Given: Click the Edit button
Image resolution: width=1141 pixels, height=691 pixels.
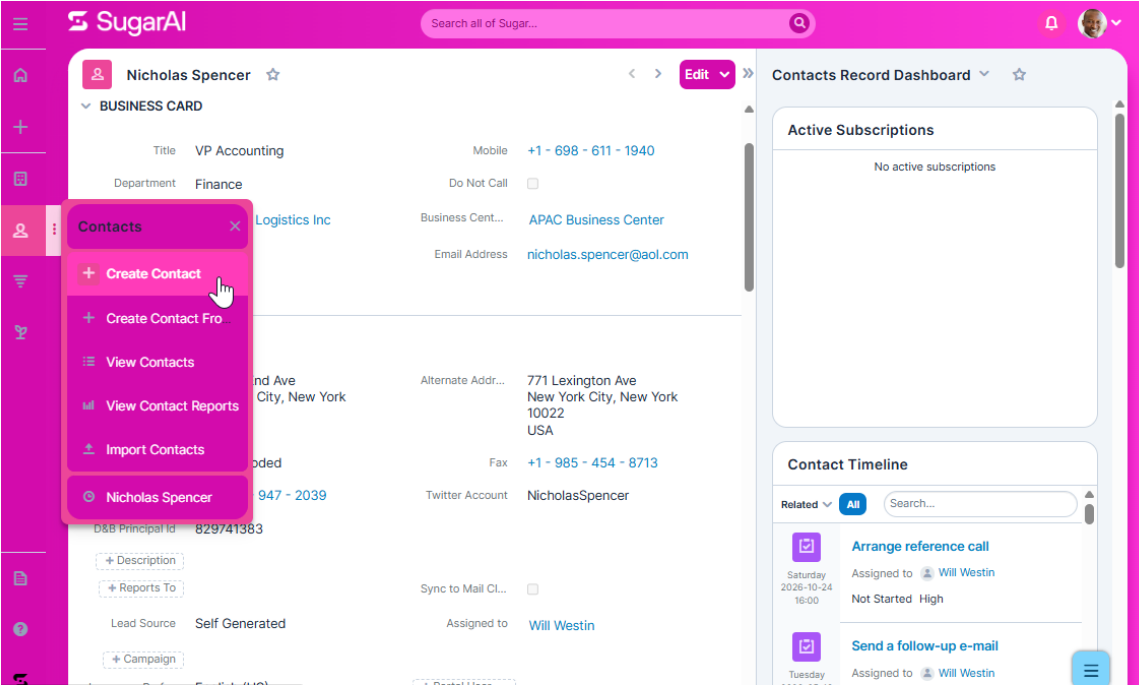Looking at the screenshot, I should [x=697, y=74].
